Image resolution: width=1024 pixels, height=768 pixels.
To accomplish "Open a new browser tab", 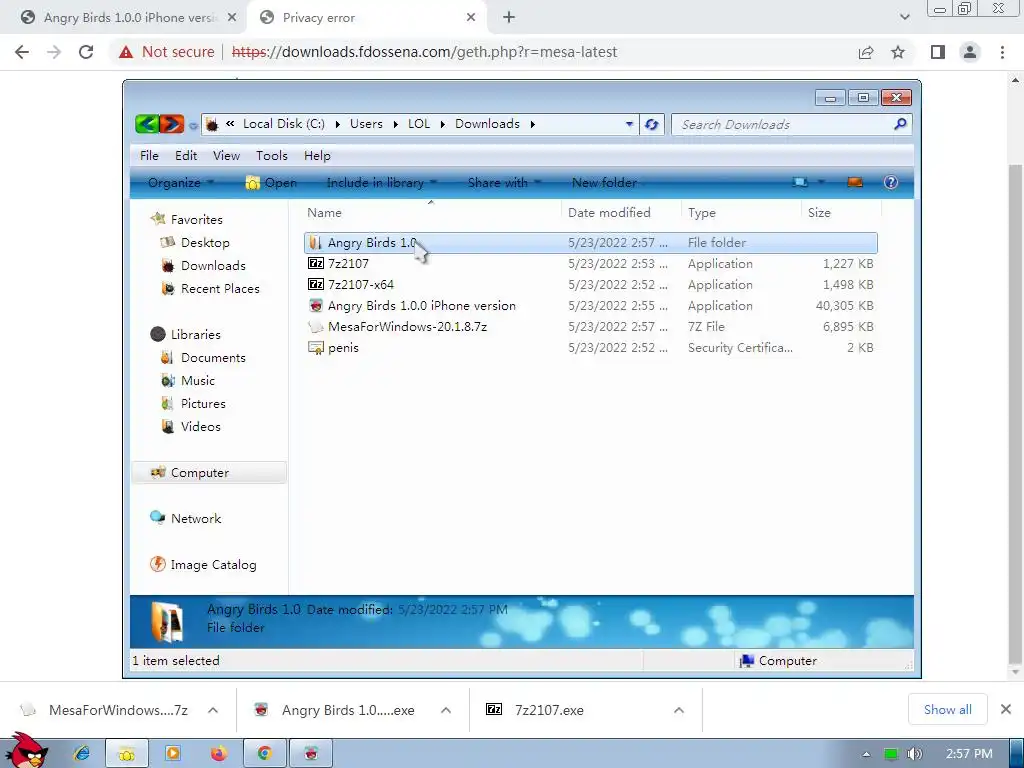I will tap(509, 18).
